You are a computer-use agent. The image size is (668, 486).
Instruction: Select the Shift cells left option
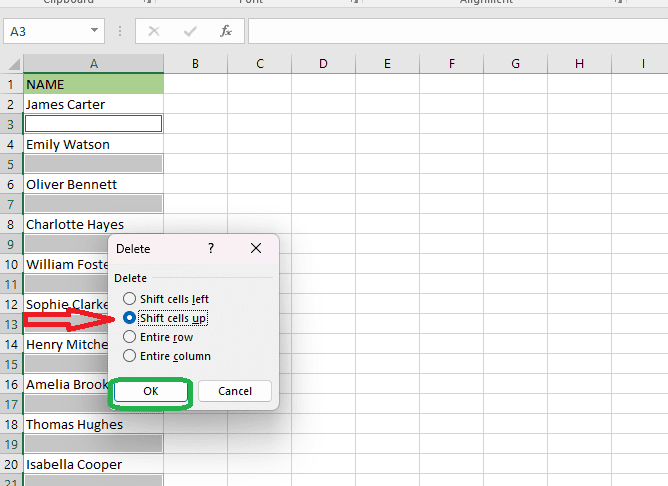point(129,299)
